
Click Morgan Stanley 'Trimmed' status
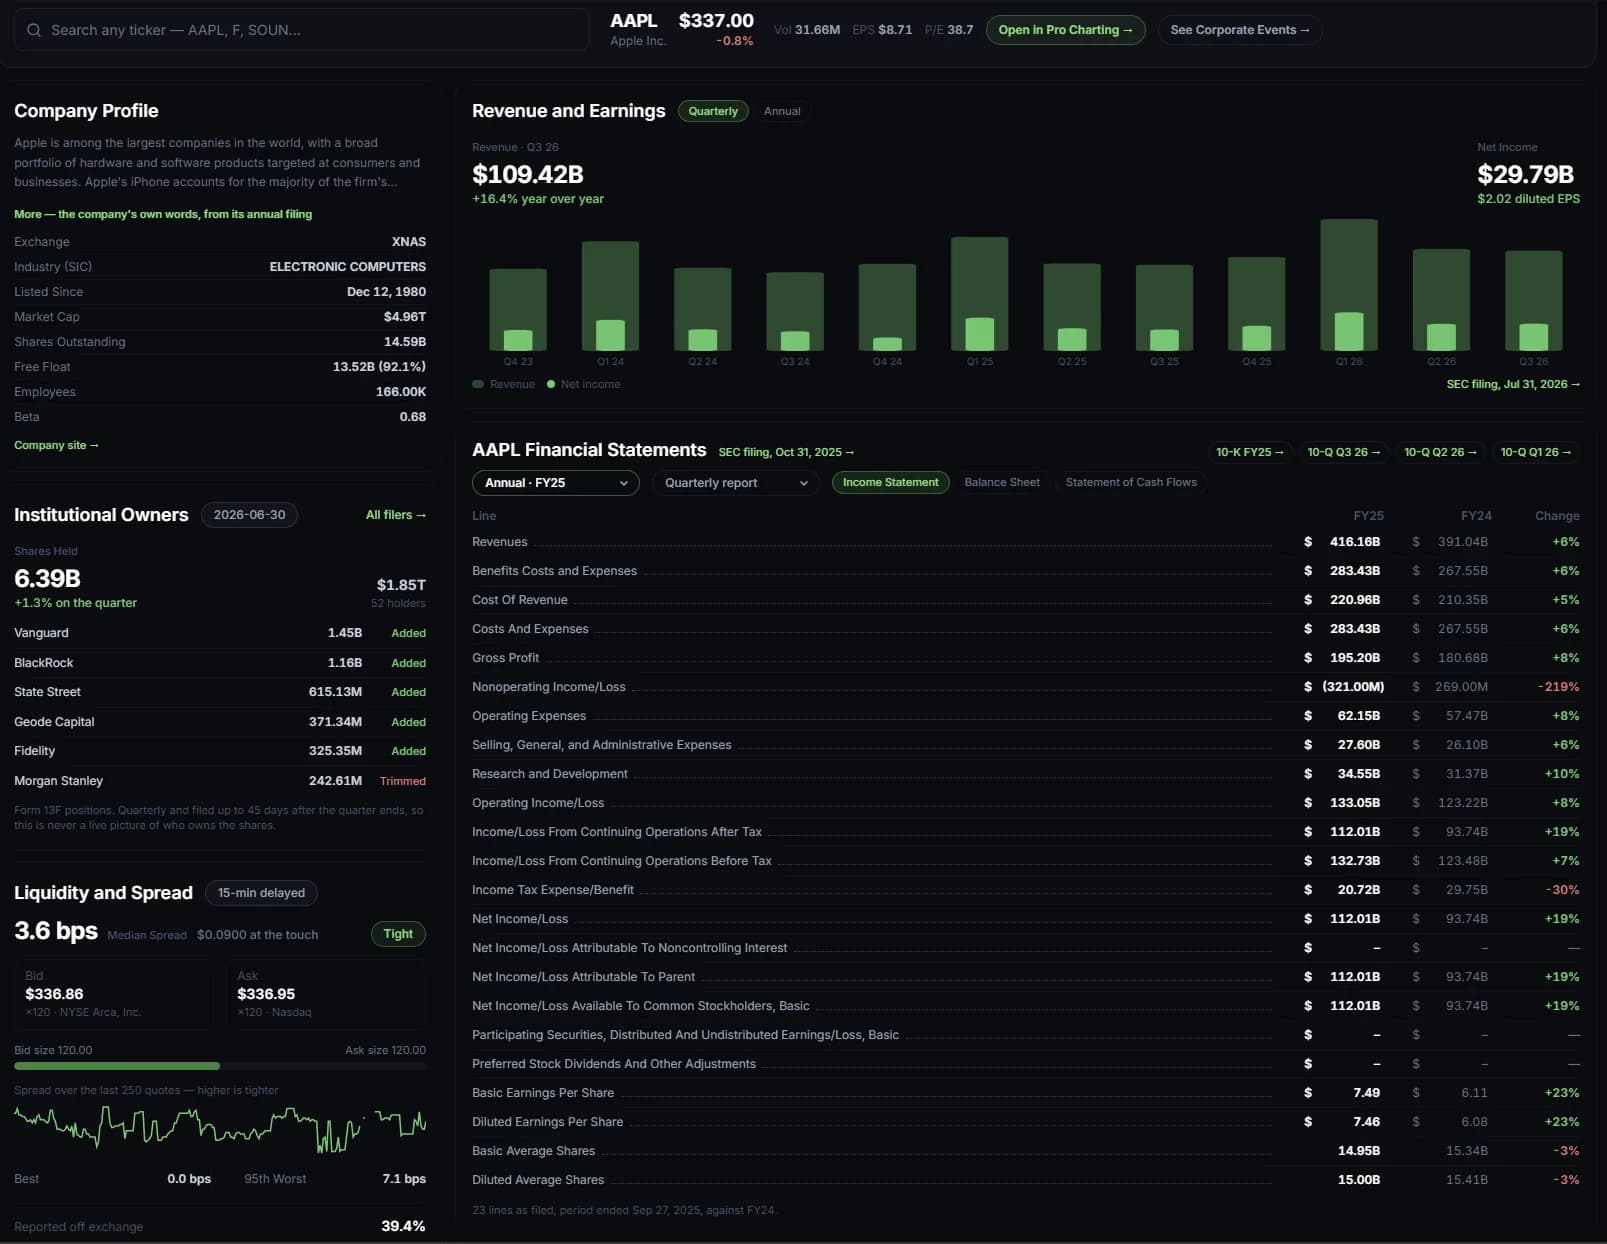403,781
